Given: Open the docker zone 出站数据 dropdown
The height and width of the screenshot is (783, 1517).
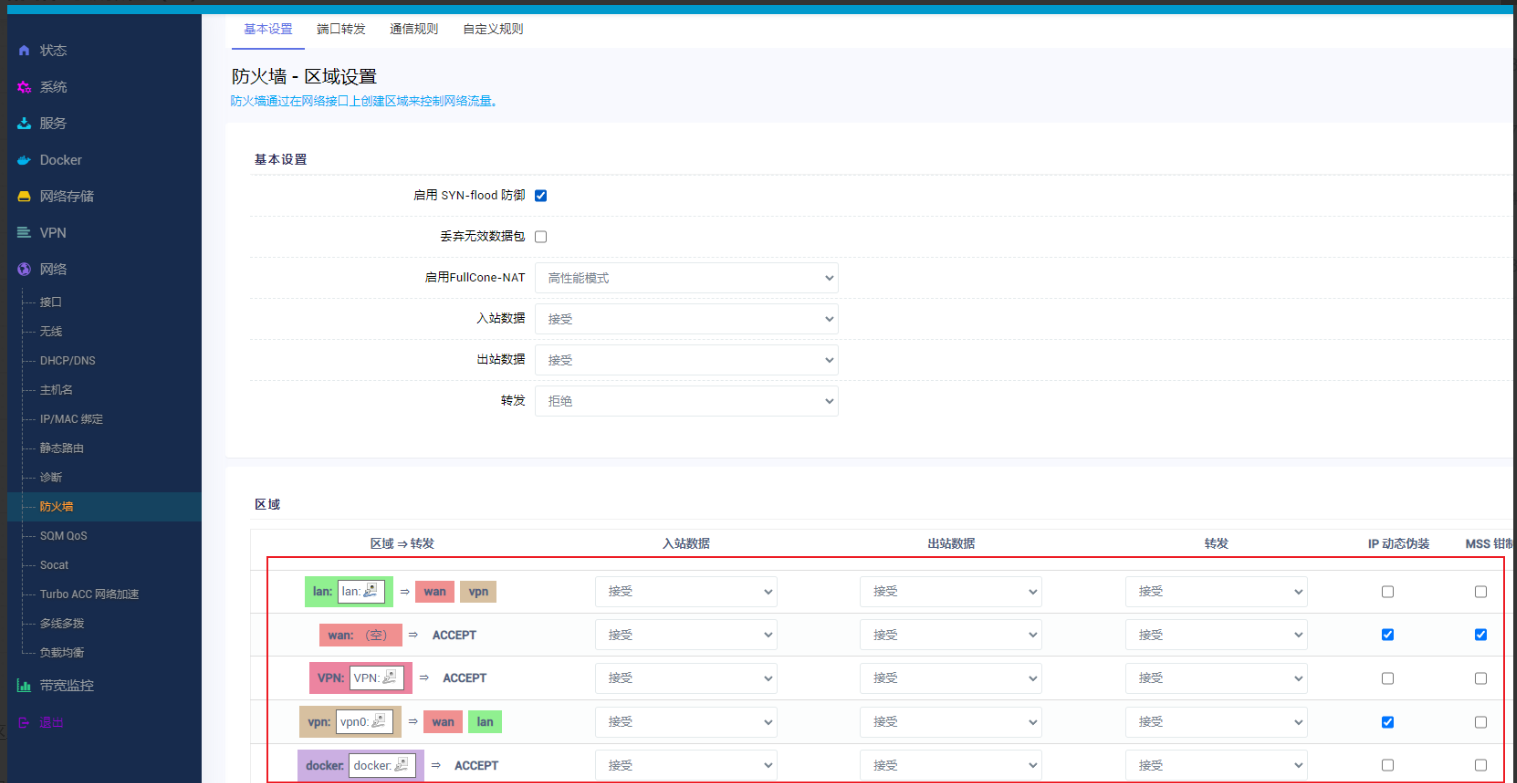Looking at the screenshot, I should point(951,765).
